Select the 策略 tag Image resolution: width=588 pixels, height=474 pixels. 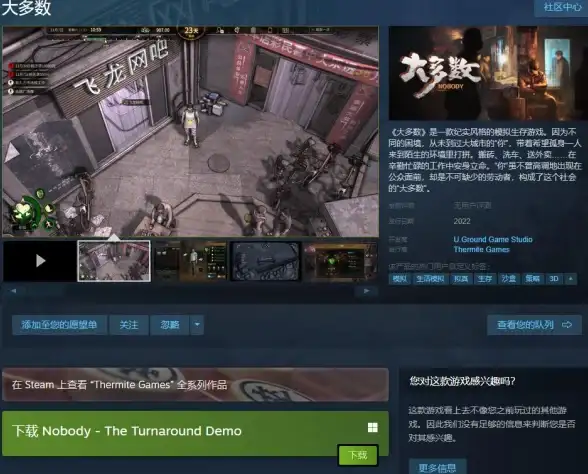point(533,279)
